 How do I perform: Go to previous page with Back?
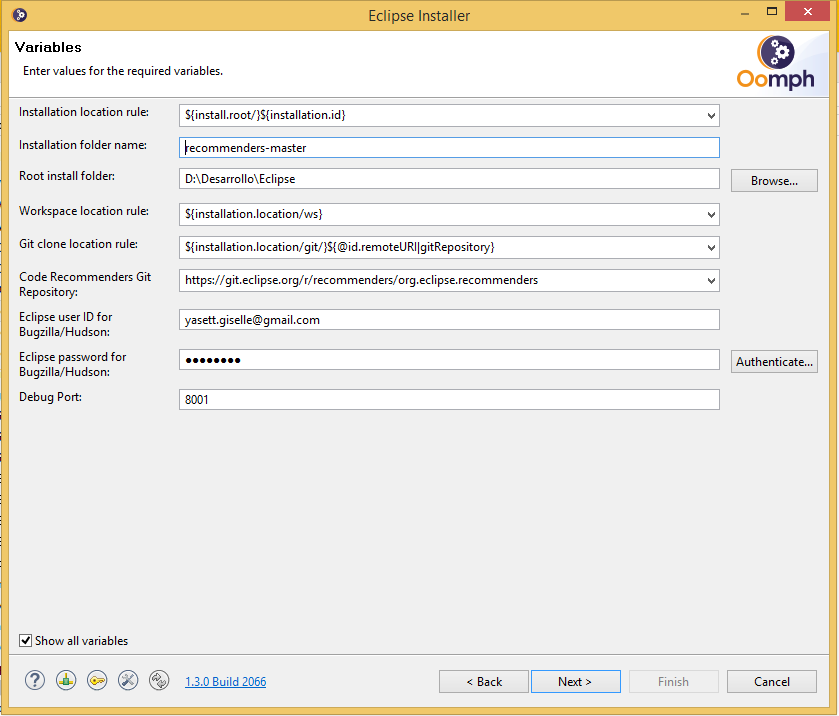point(484,681)
